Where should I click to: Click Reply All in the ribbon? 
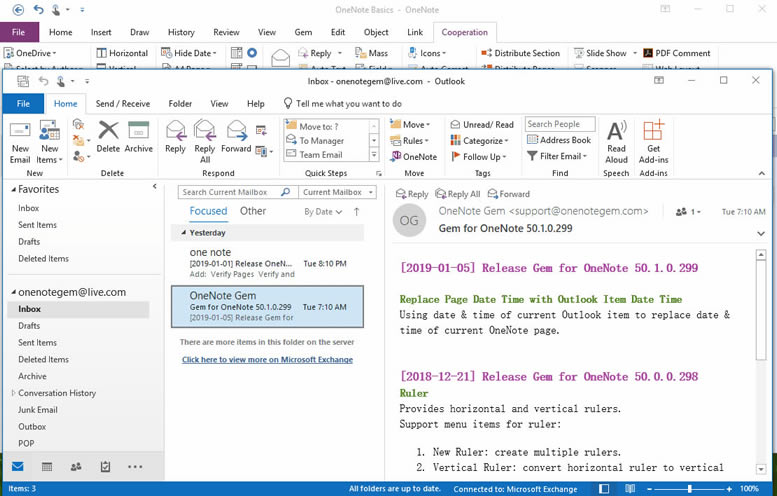click(205, 138)
